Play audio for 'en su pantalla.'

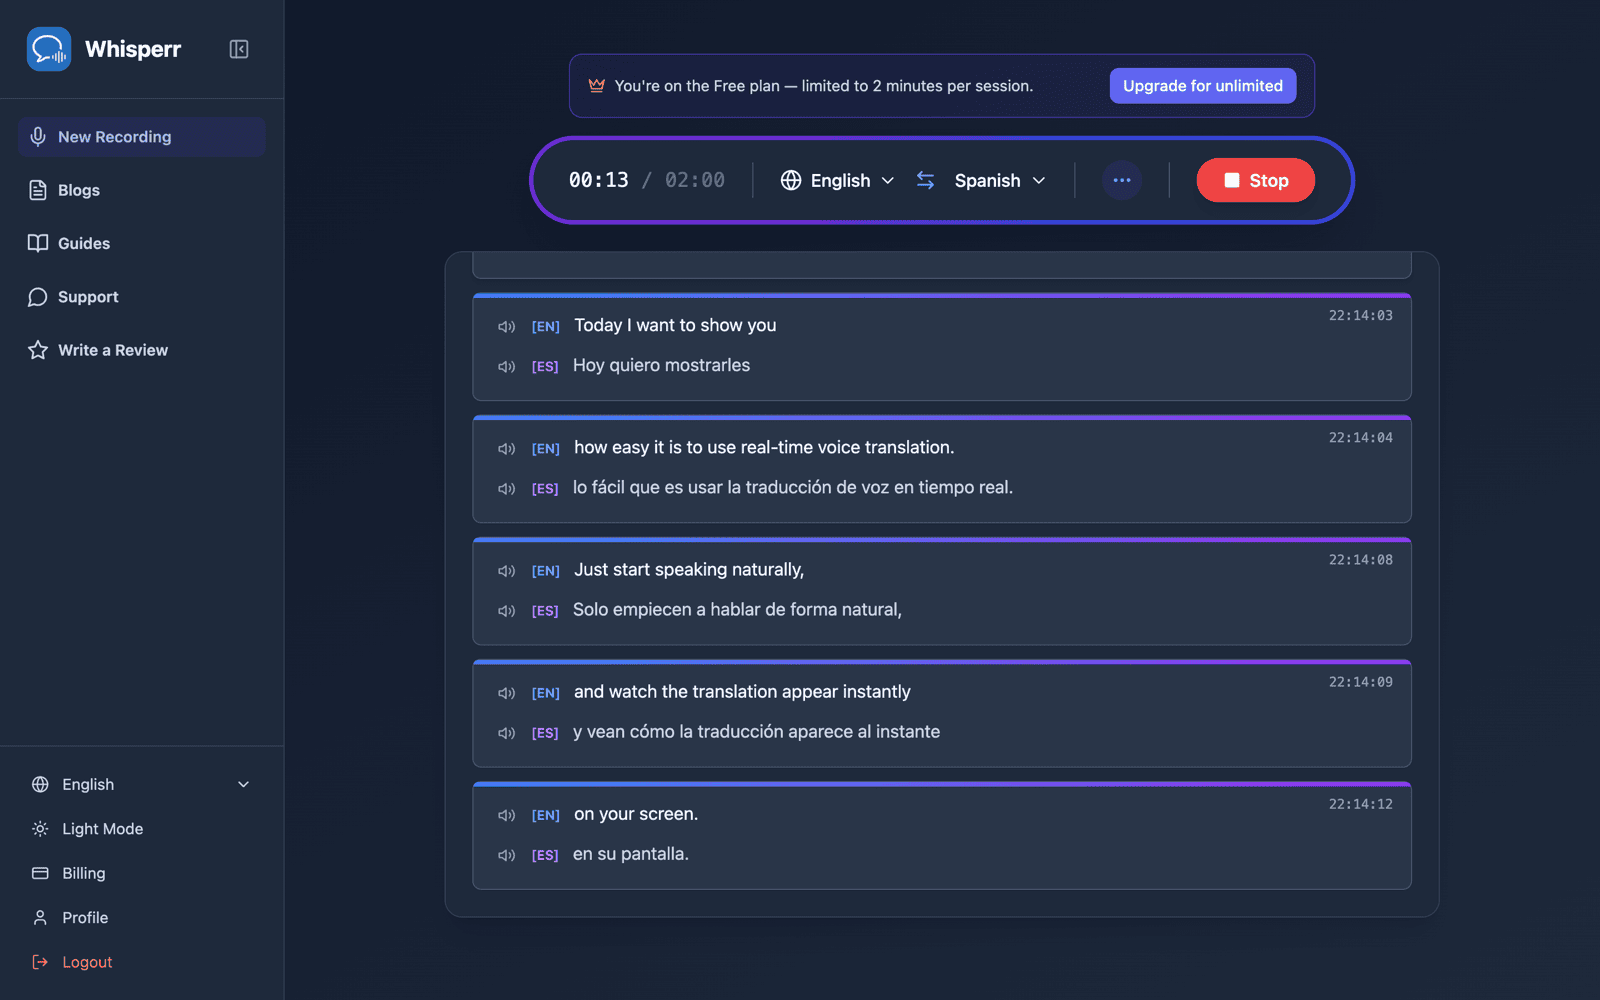point(506,855)
